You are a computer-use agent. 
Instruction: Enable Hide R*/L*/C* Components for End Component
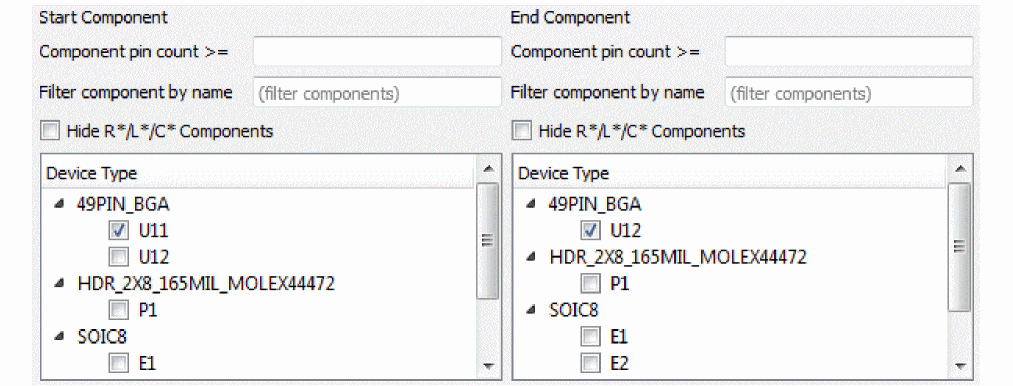pyautogui.click(x=521, y=131)
